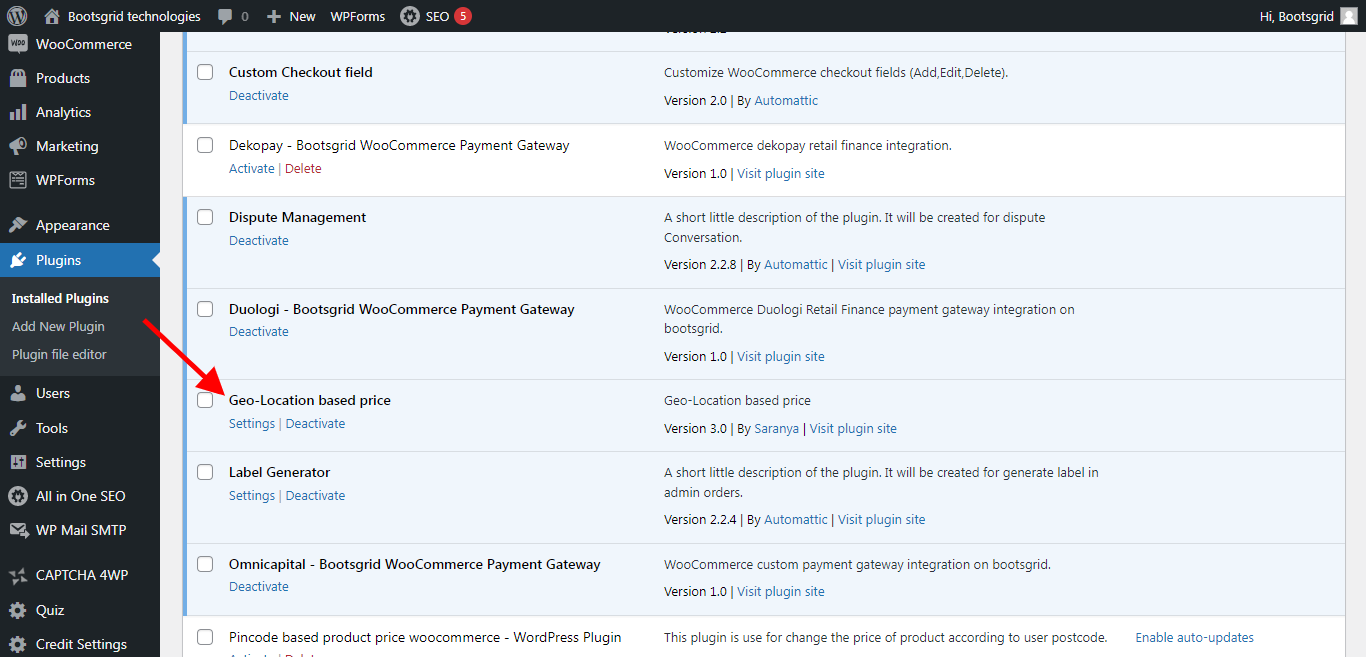Image resolution: width=1366 pixels, height=657 pixels.
Task: Check the Label Generator checkbox
Action: [x=205, y=472]
